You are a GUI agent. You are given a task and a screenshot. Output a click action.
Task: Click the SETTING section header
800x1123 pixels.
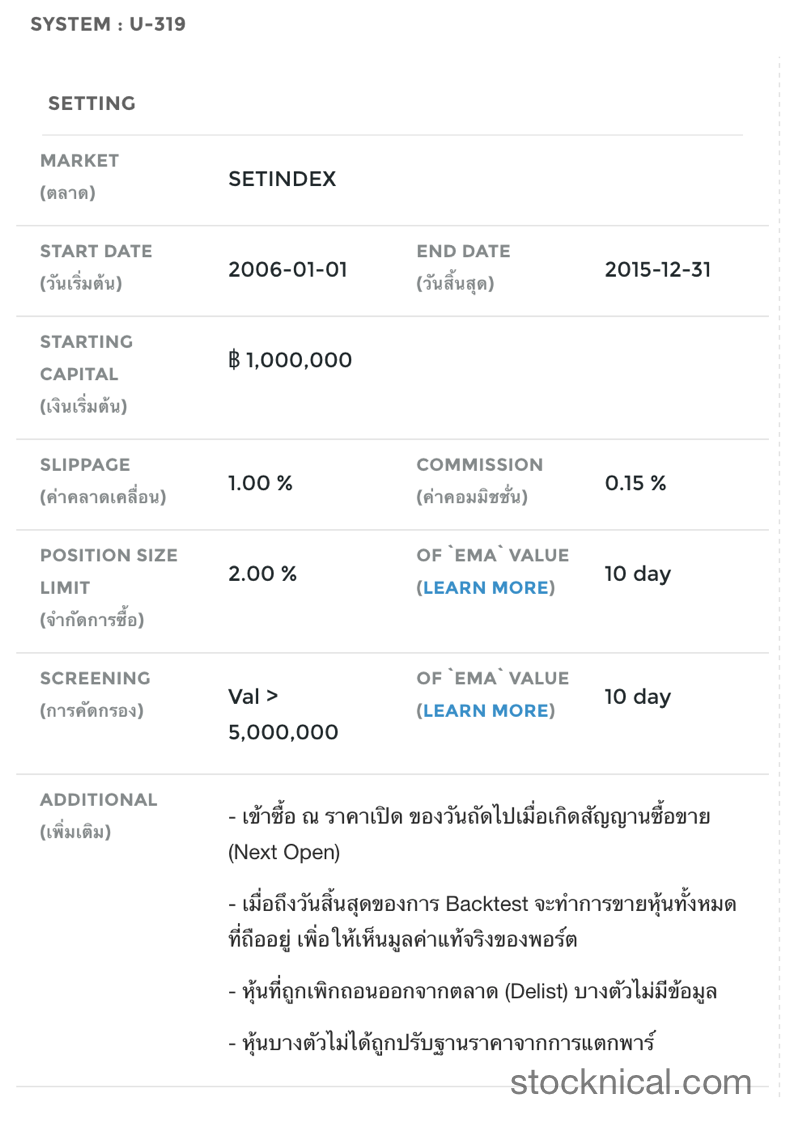pos(92,103)
